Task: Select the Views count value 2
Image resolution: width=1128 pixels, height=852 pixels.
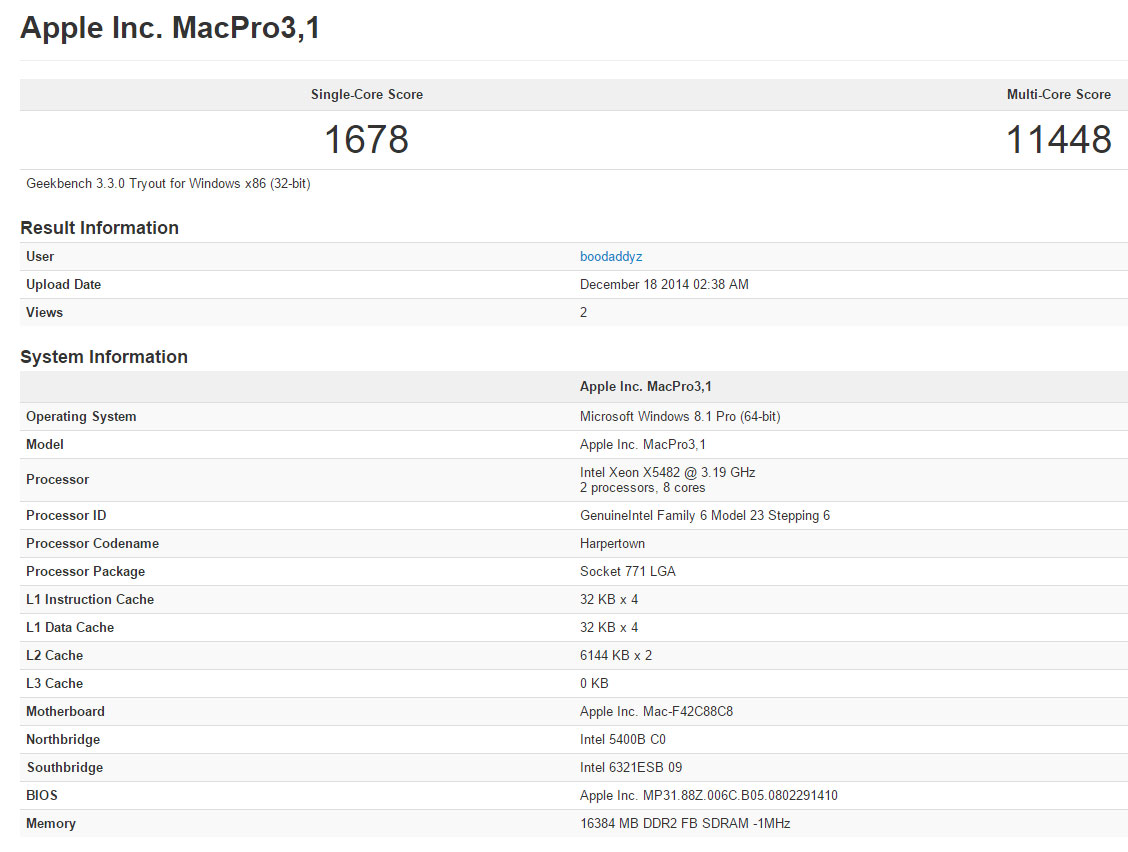Action: [x=583, y=312]
